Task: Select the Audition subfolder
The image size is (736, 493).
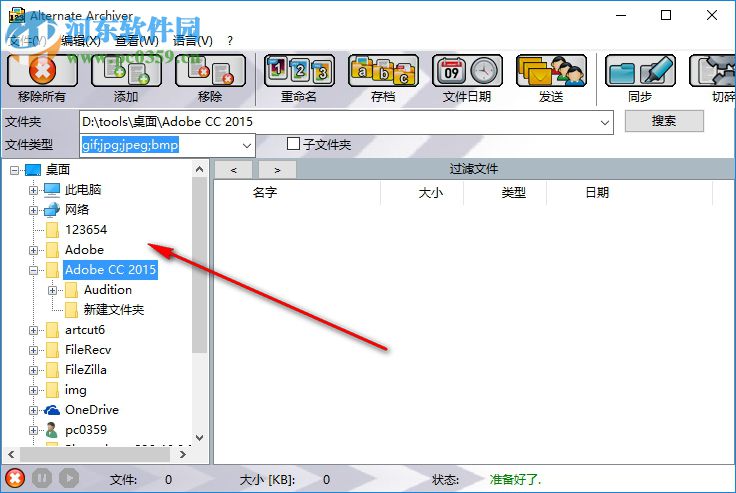Action: (x=108, y=290)
